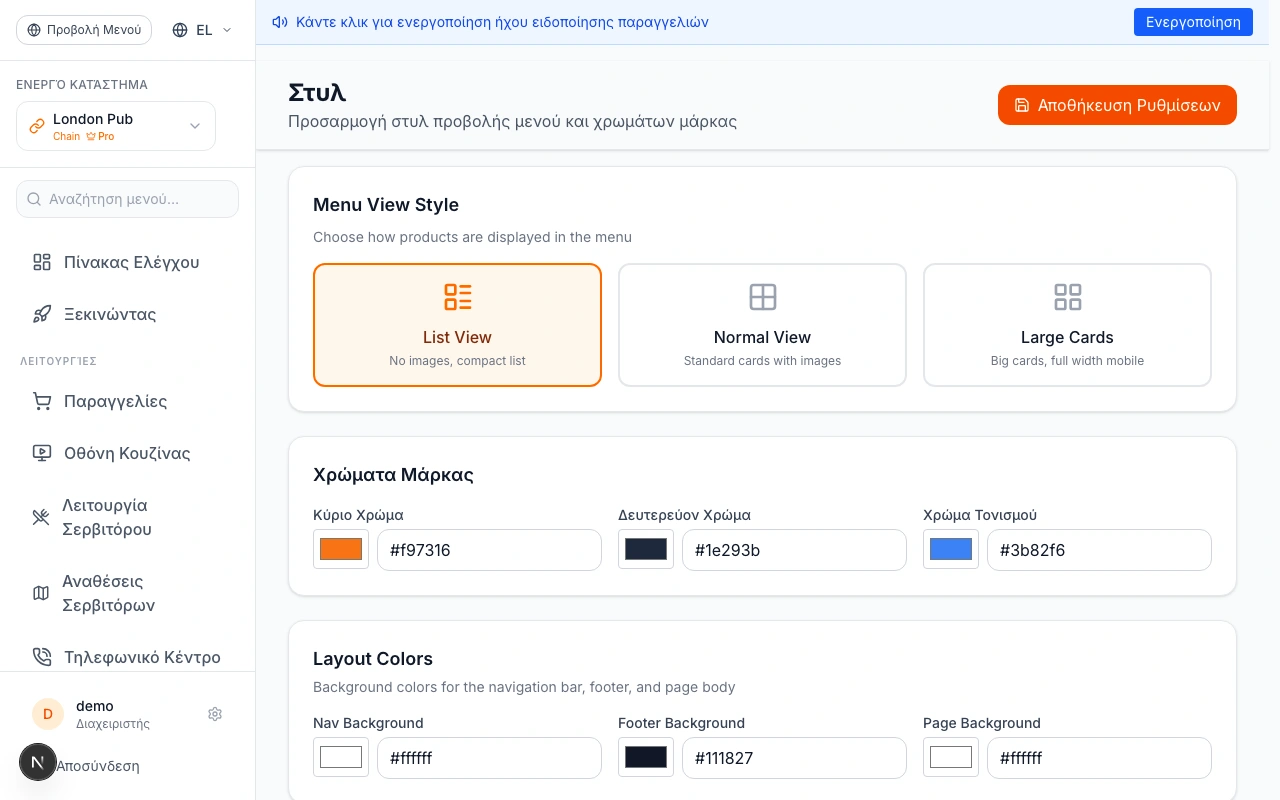
Task: Click the map icon for Αναθέσεις Σερβιτόρων
Action: pyautogui.click(x=41, y=593)
